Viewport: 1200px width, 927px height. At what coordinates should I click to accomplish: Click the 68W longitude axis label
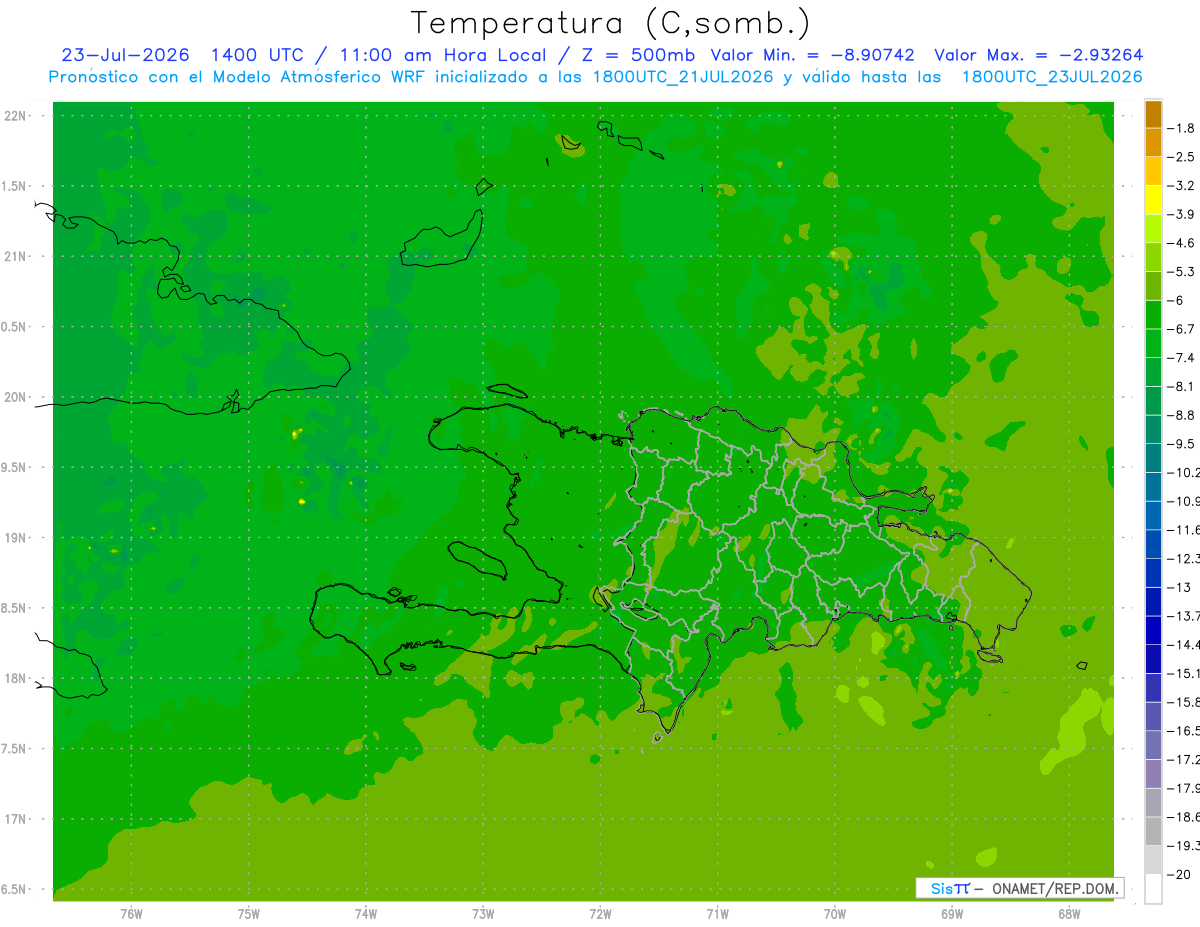(x=1069, y=913)
